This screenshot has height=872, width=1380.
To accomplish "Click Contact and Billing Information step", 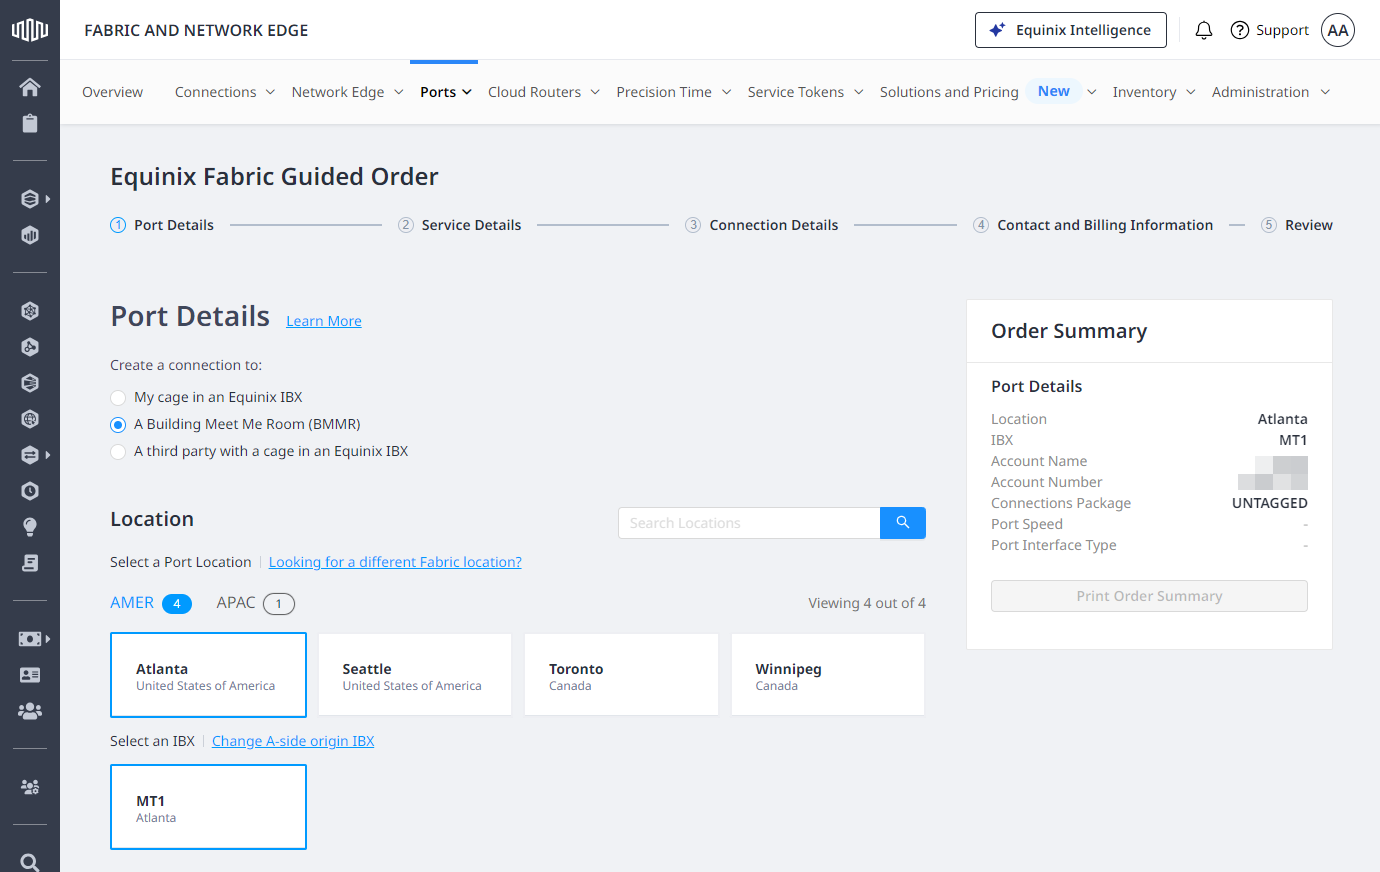I will click(x=1093, y=225).
